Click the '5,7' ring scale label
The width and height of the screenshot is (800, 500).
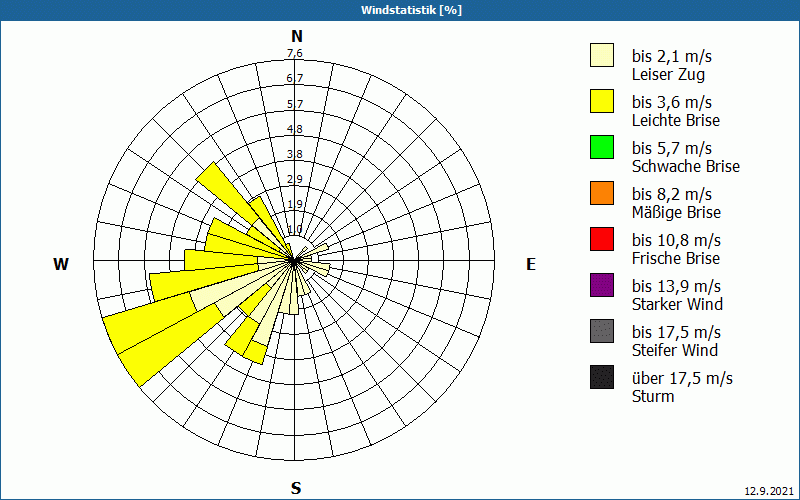(x=294, y=104)
